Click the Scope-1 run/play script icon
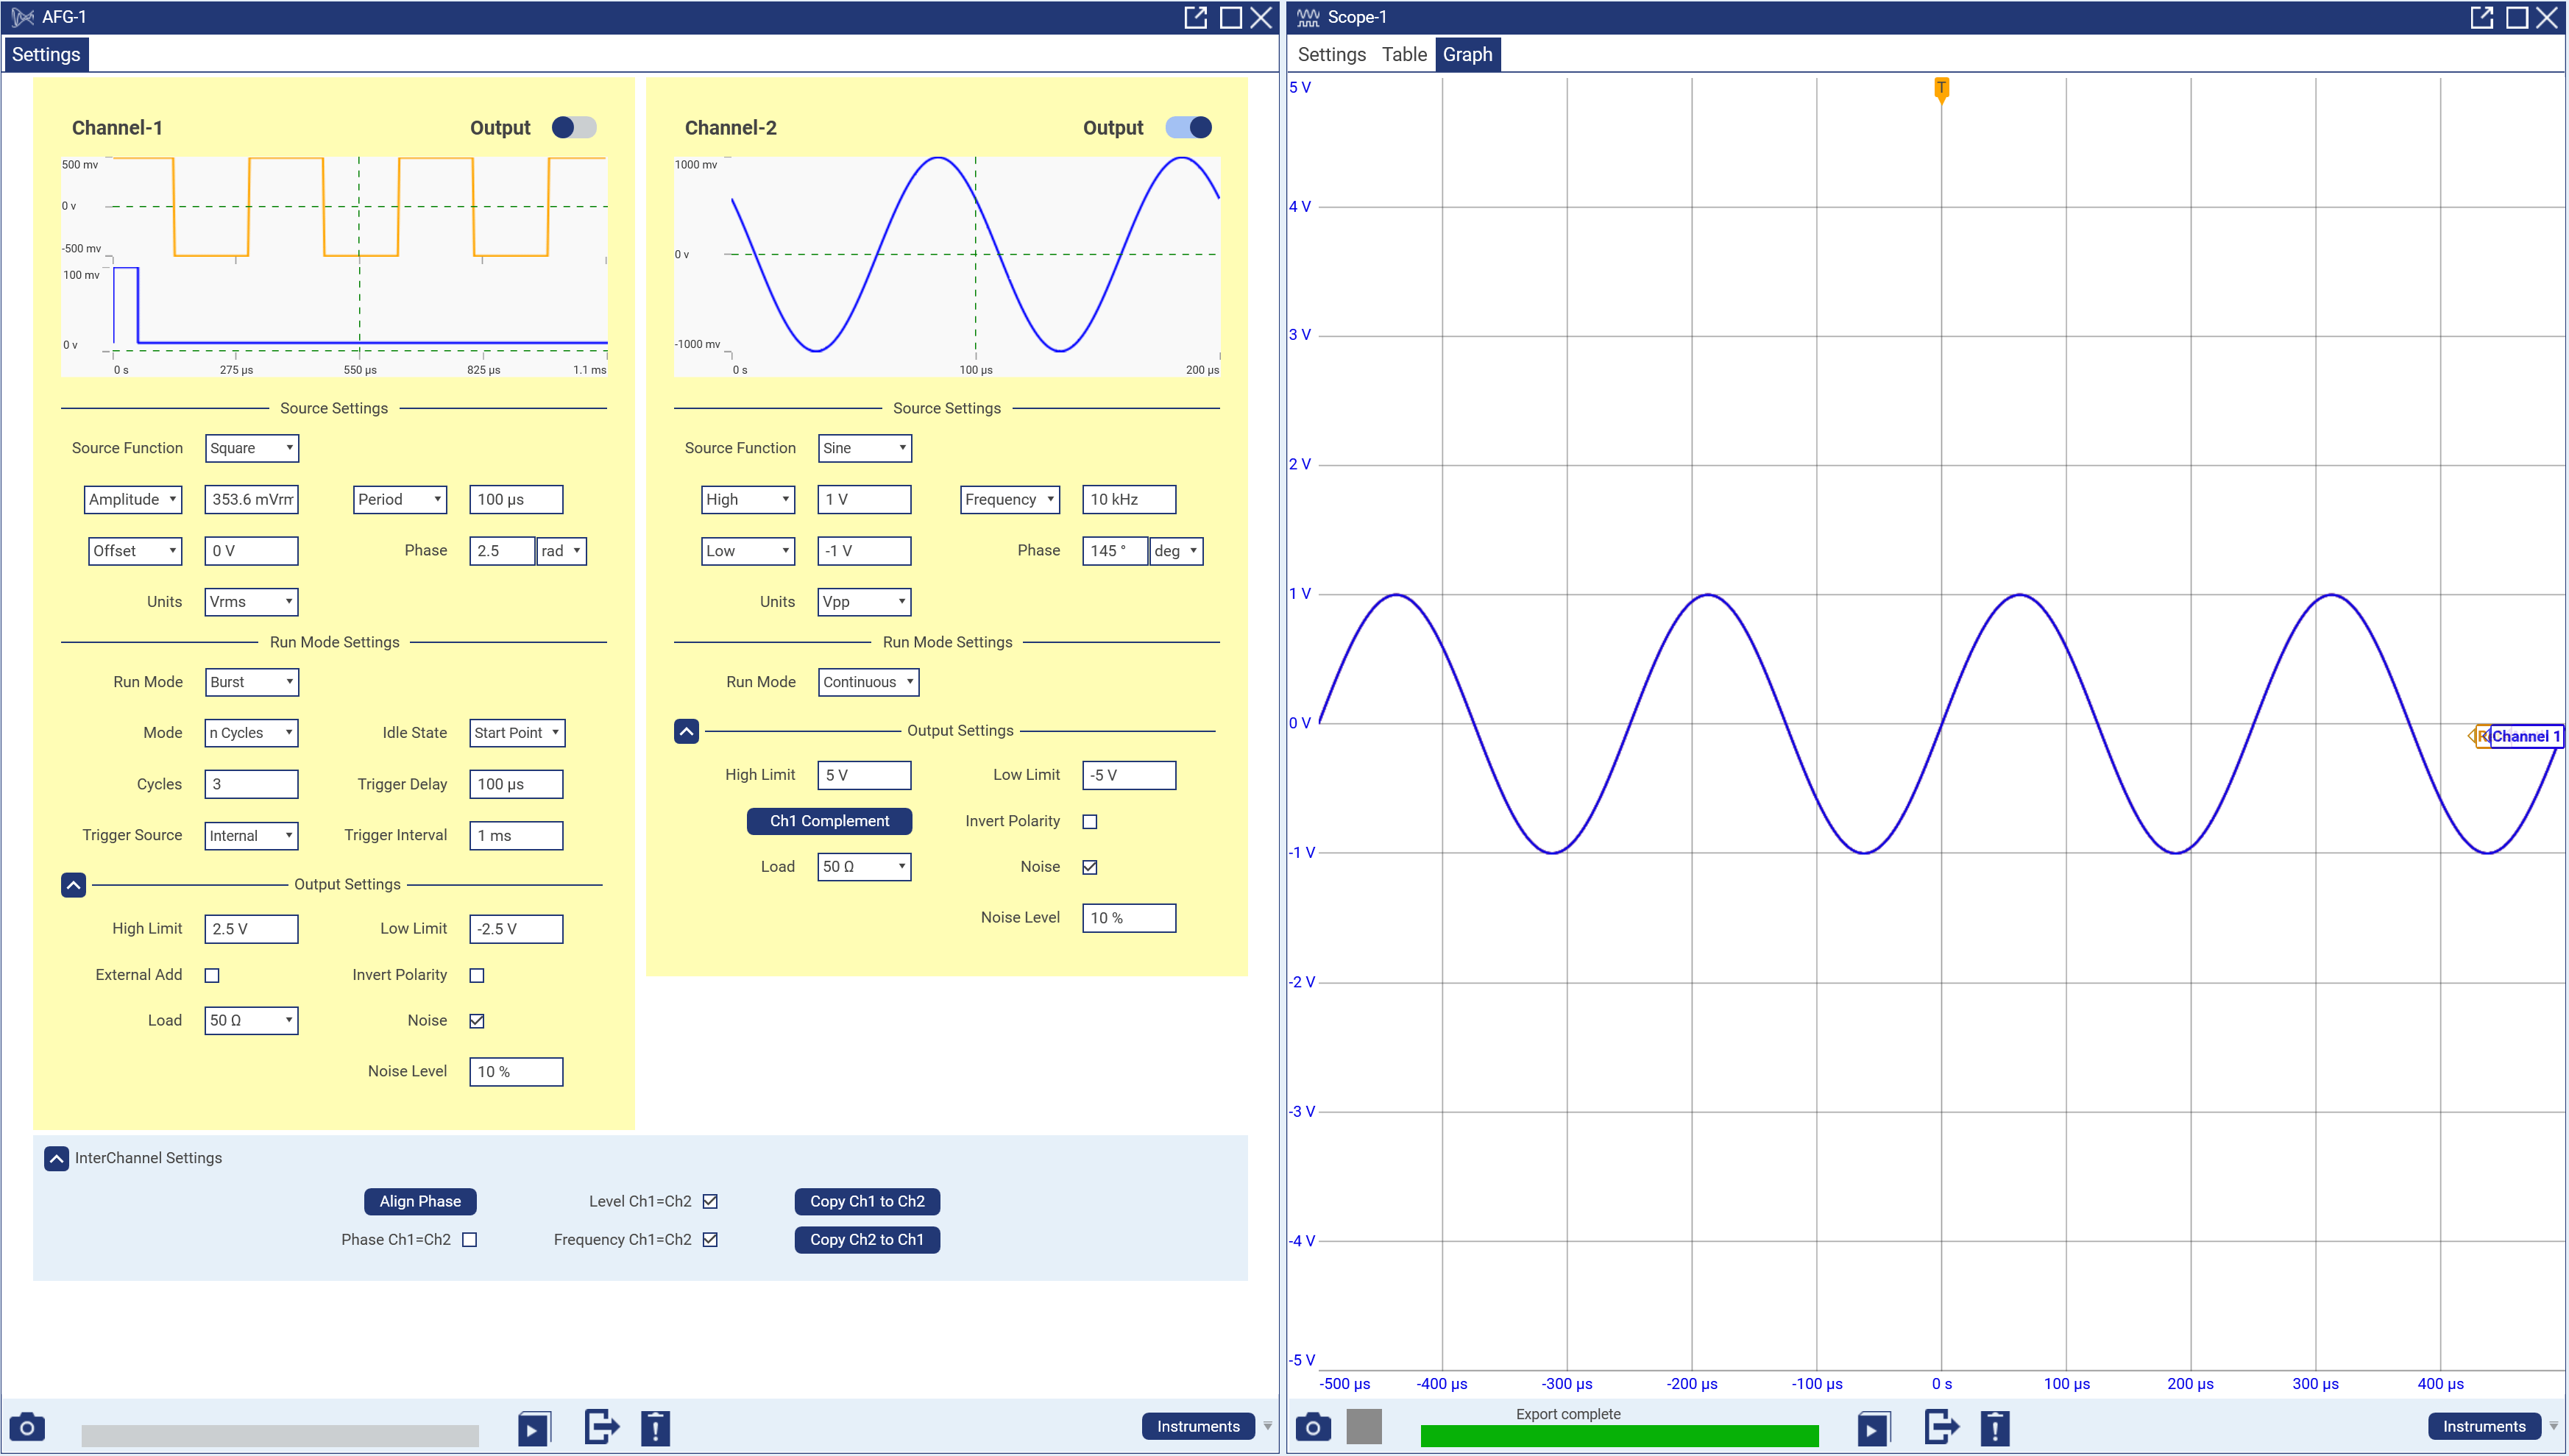2569x1456 pixels. click(1873, 1428)
